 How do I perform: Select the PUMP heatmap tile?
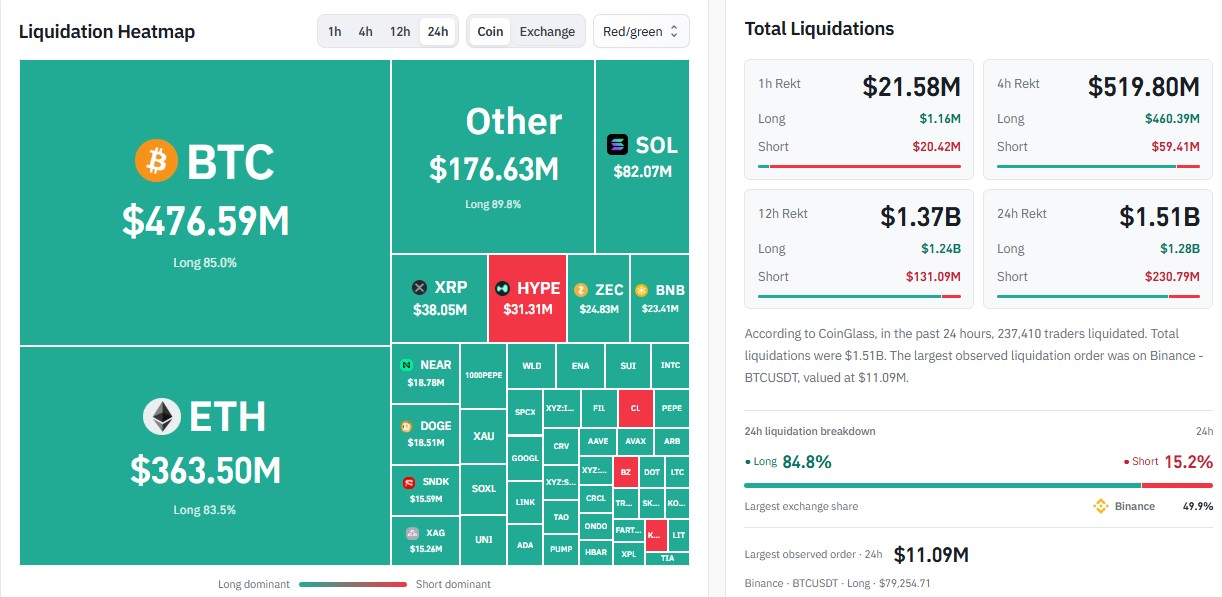point(561,550)
